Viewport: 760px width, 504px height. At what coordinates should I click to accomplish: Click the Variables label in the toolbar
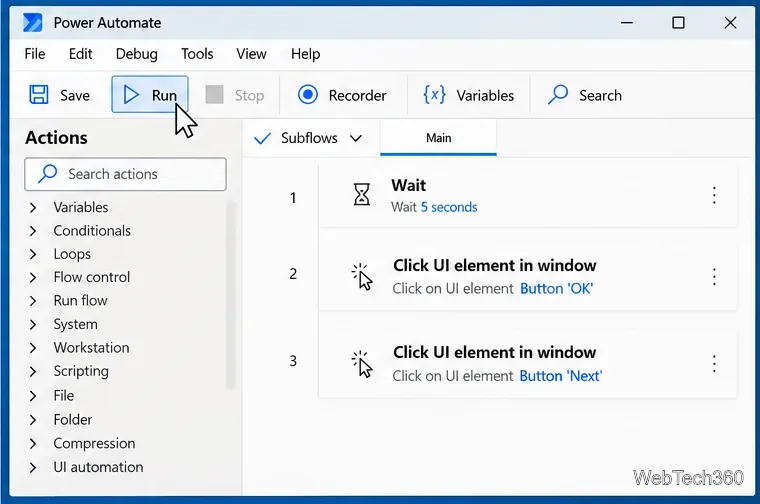coord(485,95)
